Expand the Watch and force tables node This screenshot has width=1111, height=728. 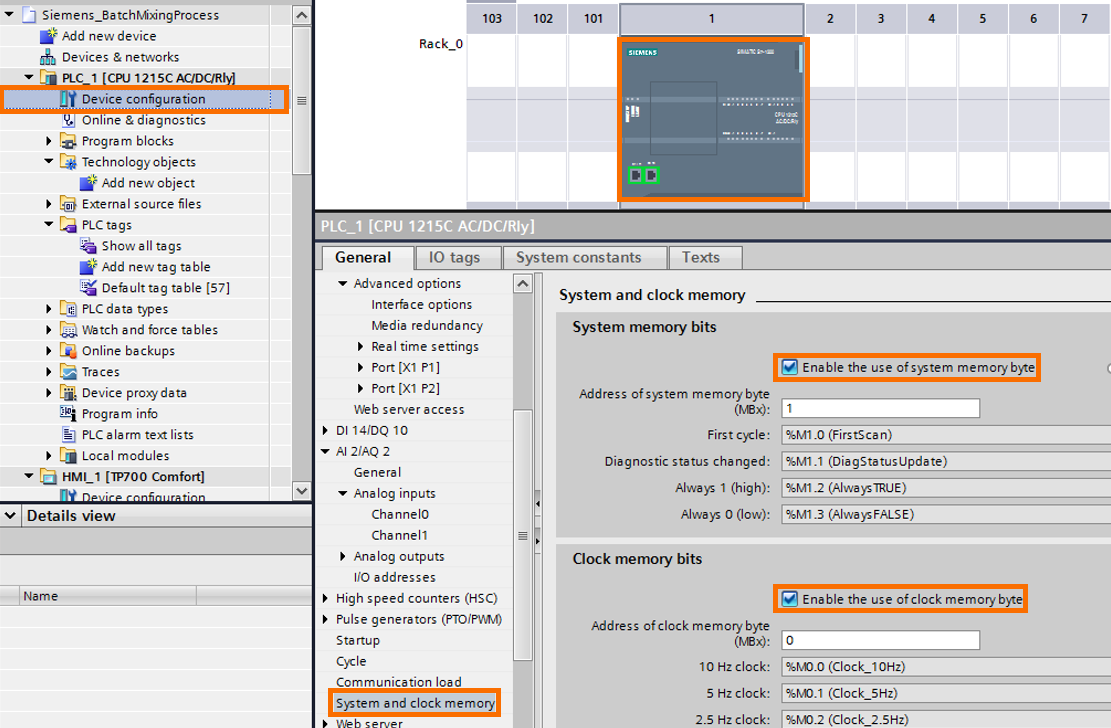pyautogui.click(x=49, y=330)
